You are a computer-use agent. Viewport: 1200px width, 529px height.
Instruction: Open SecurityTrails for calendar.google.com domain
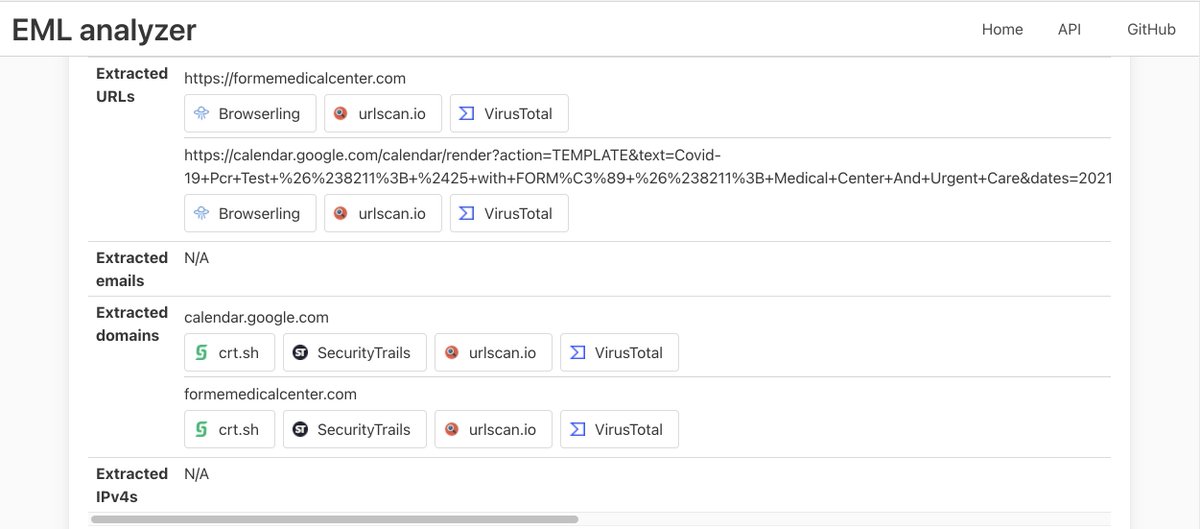(355, 352)
